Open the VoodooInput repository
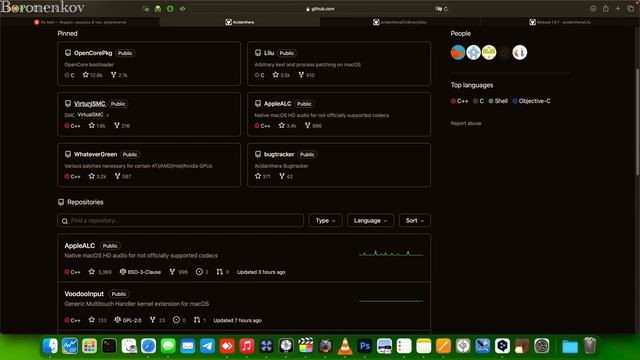Screen dimensions: 640x360 84,294
